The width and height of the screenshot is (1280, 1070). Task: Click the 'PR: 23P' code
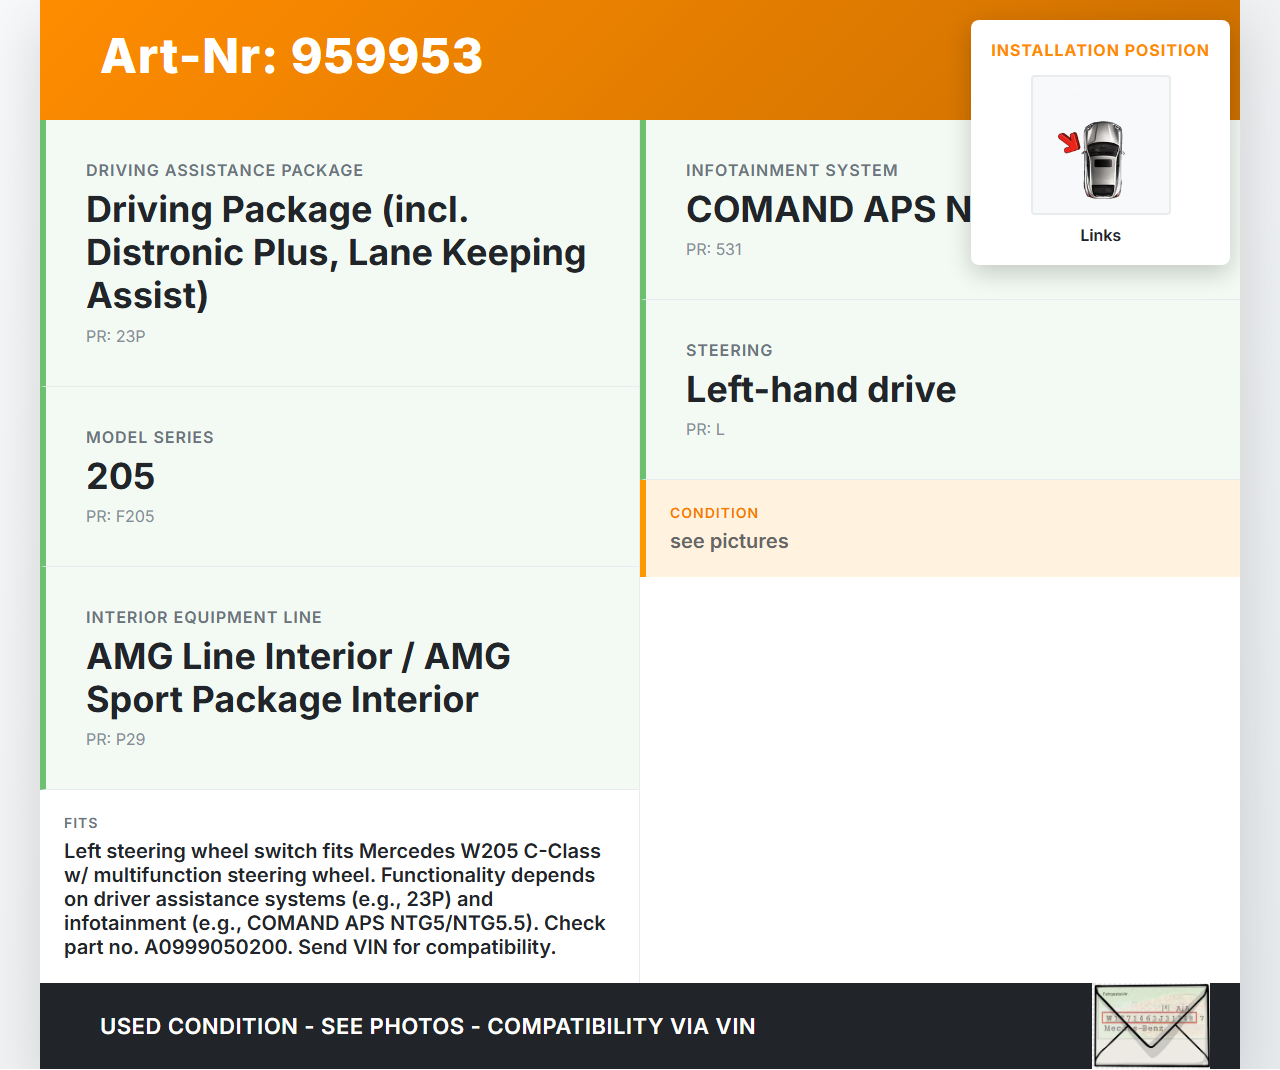coord(115,336)
